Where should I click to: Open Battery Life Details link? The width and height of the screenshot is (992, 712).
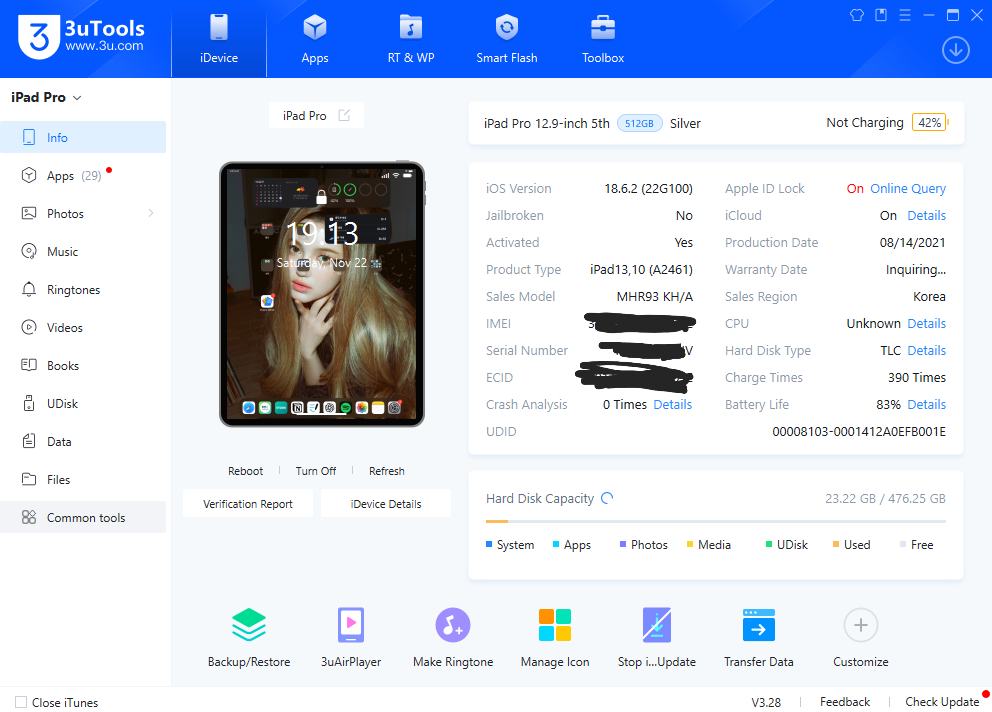pos(926,405)
